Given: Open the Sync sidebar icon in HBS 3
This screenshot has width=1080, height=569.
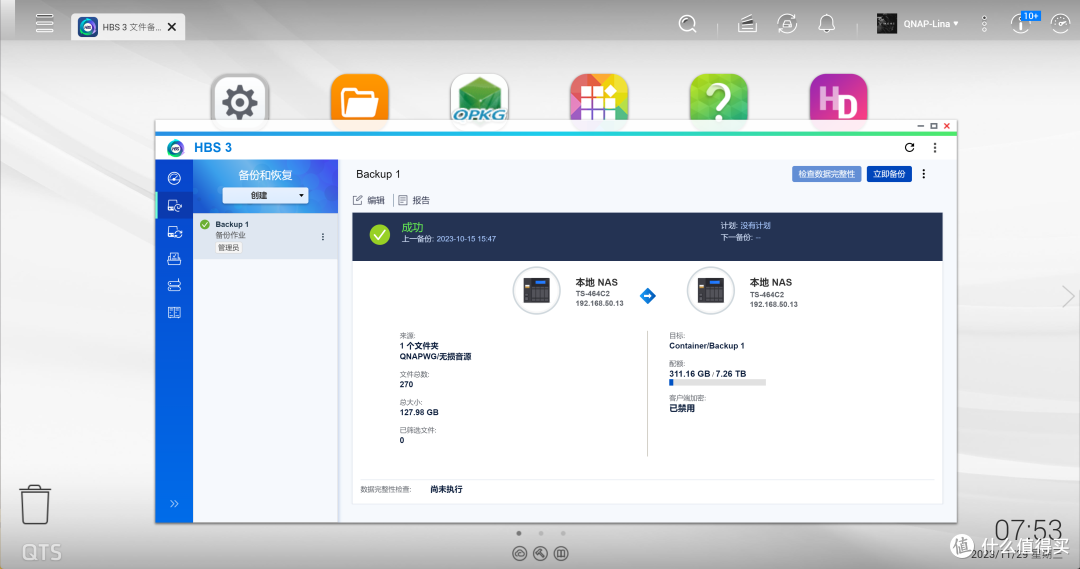Looking at the screenshot, I should [x=174, y=232].
